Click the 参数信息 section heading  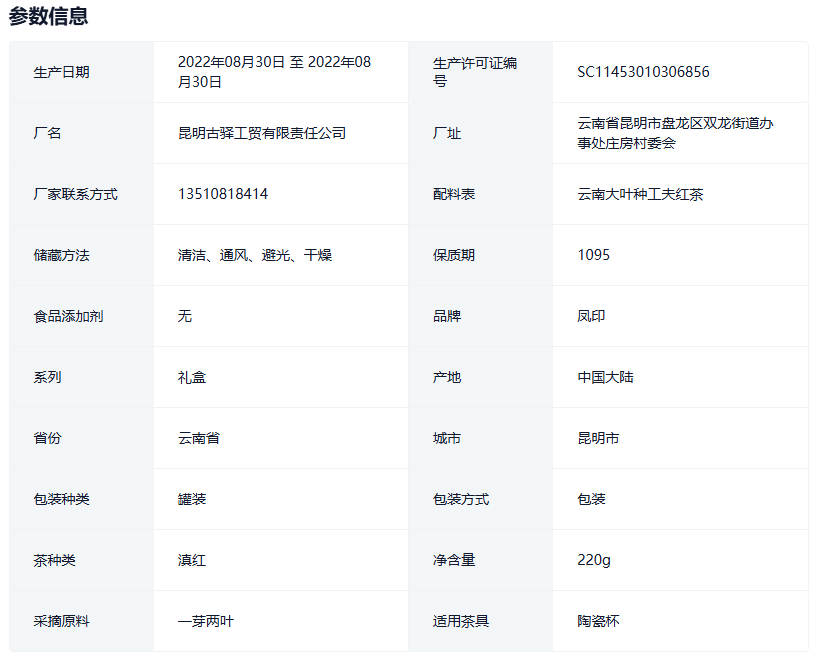49,16
